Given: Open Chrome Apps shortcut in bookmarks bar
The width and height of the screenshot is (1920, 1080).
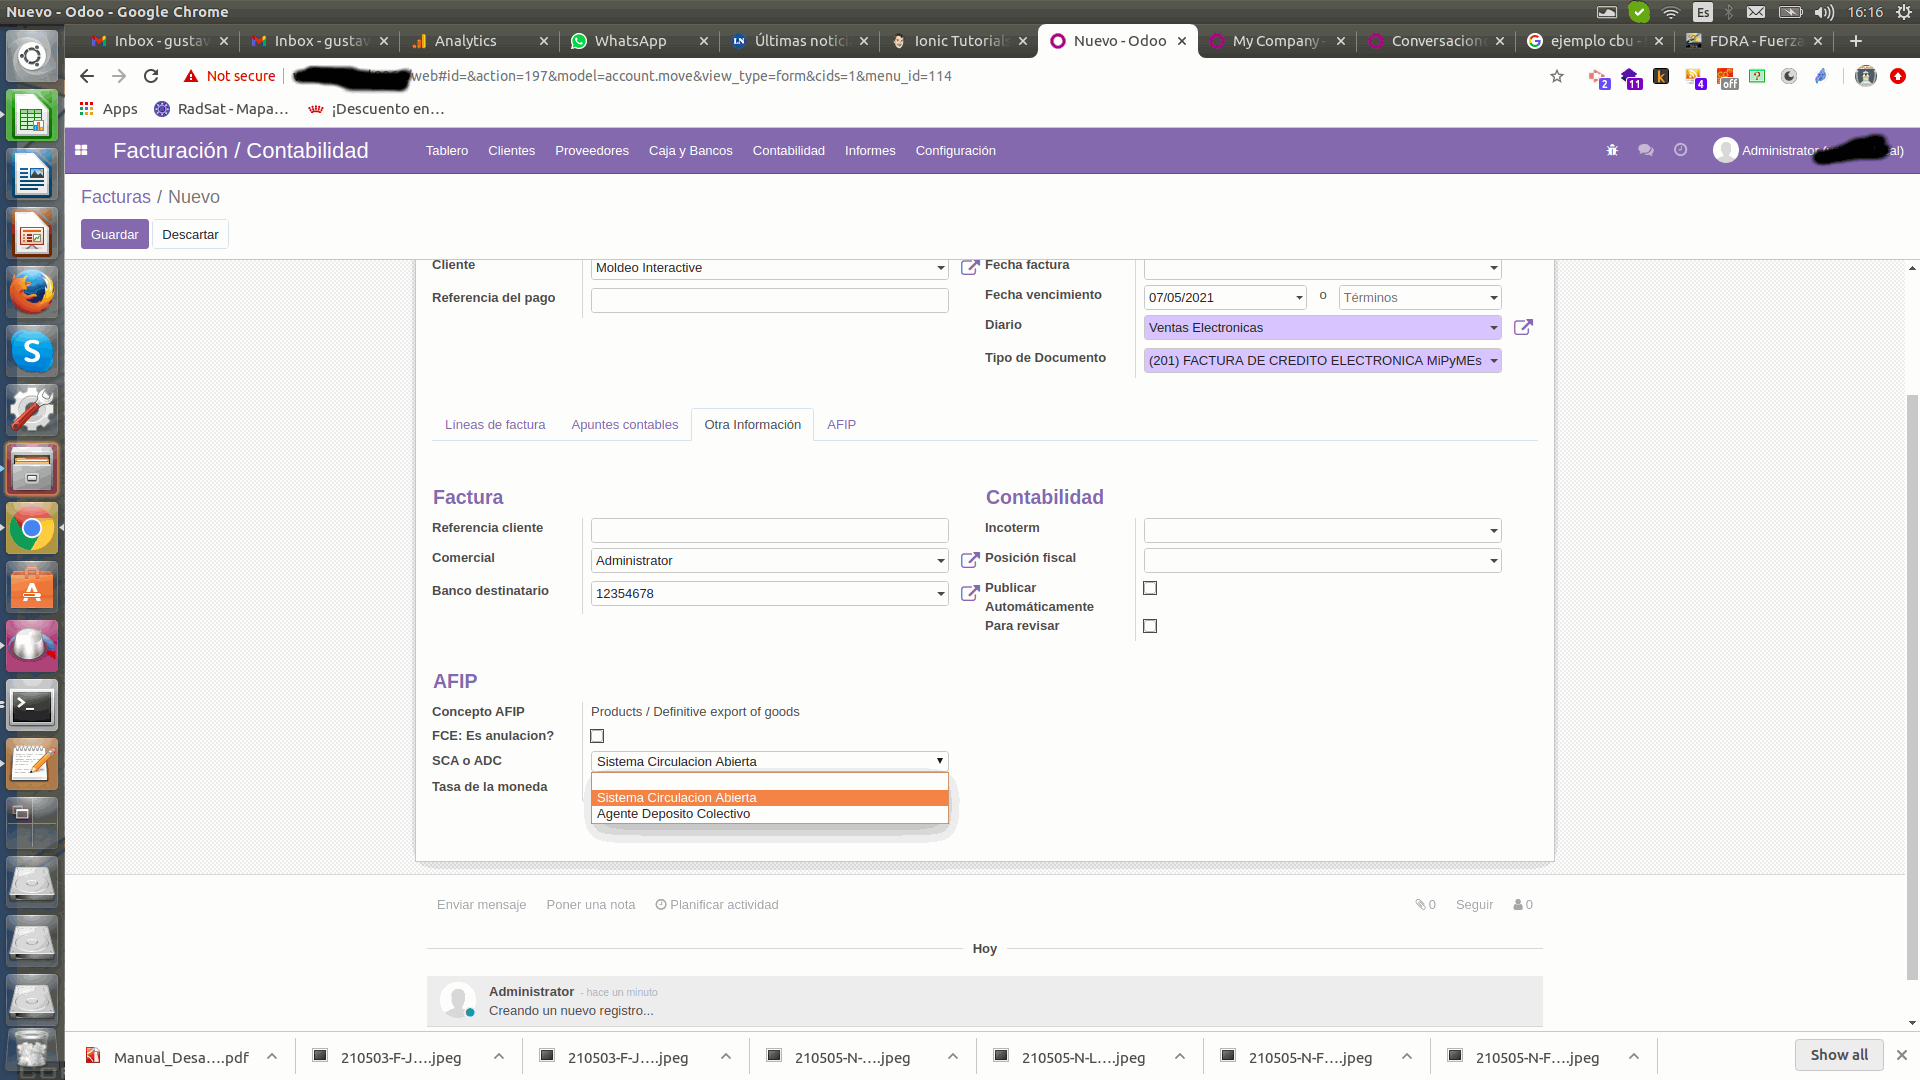Looking at the screenshot, I should (x=108, y=109).
